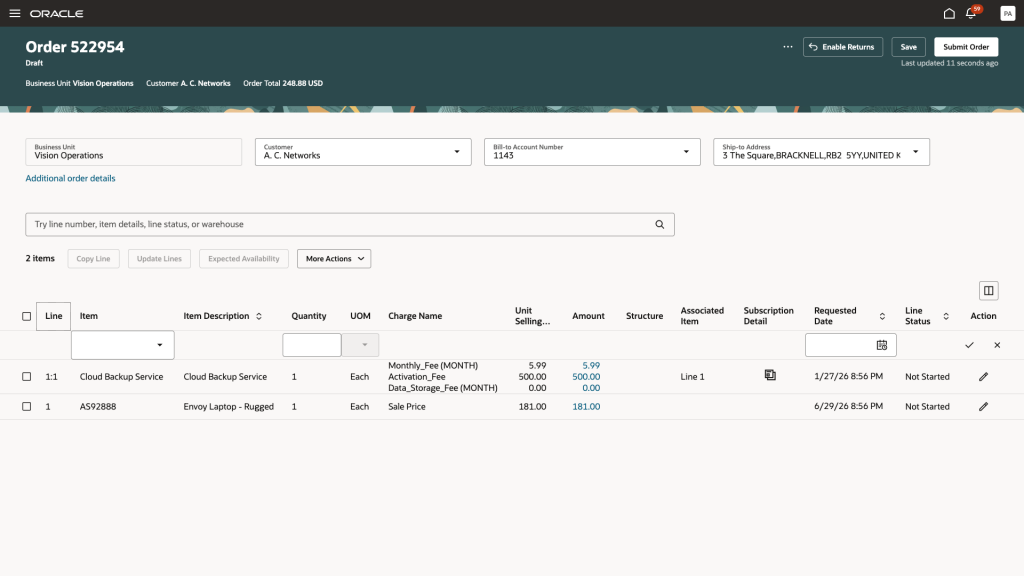Open the column settings icon above table
This screenshot has width=1024, height=576.
[988, 291]
